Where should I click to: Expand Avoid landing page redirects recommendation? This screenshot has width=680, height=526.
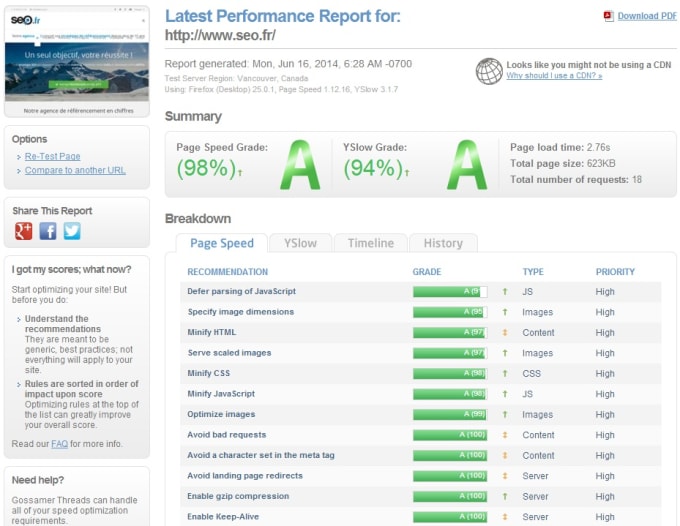[x=245, y=476]
